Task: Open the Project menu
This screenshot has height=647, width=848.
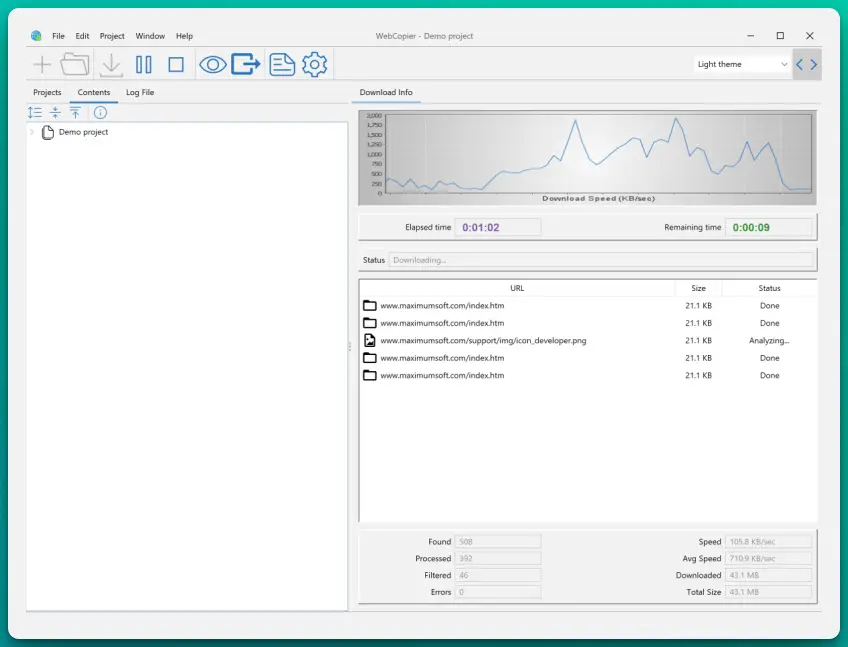Action: point(112,36)
